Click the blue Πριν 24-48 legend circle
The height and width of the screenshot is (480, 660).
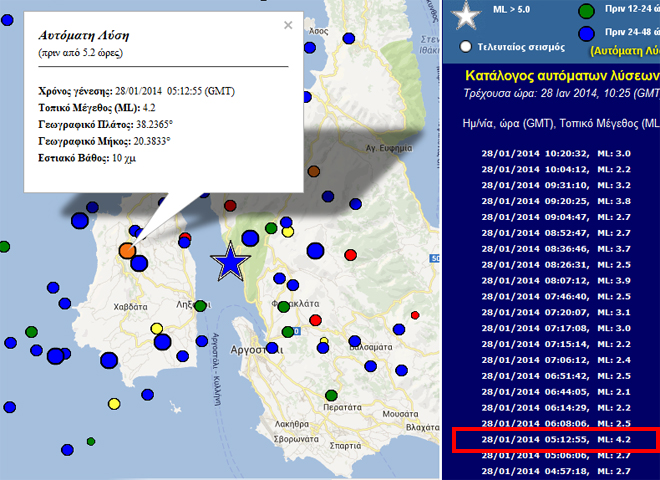(587, 34)
